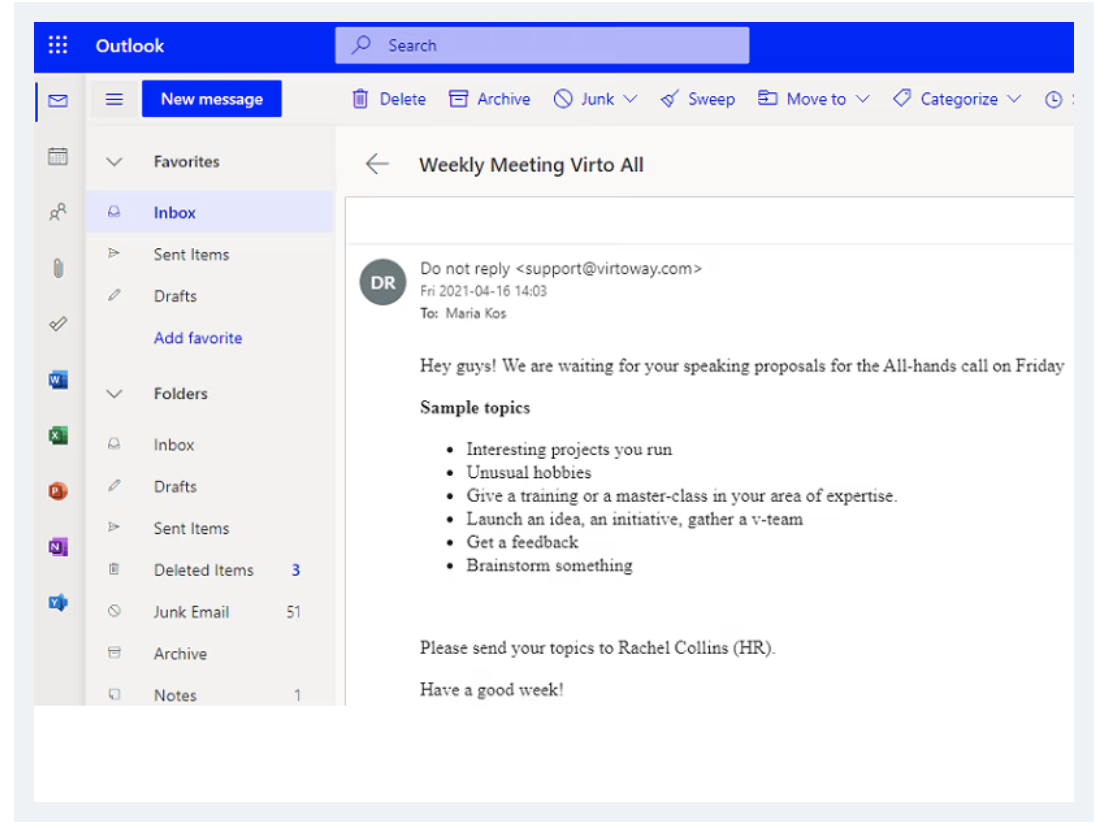
Task: Expand the Move to dropdown arrow
Action: tap(863, 99)
